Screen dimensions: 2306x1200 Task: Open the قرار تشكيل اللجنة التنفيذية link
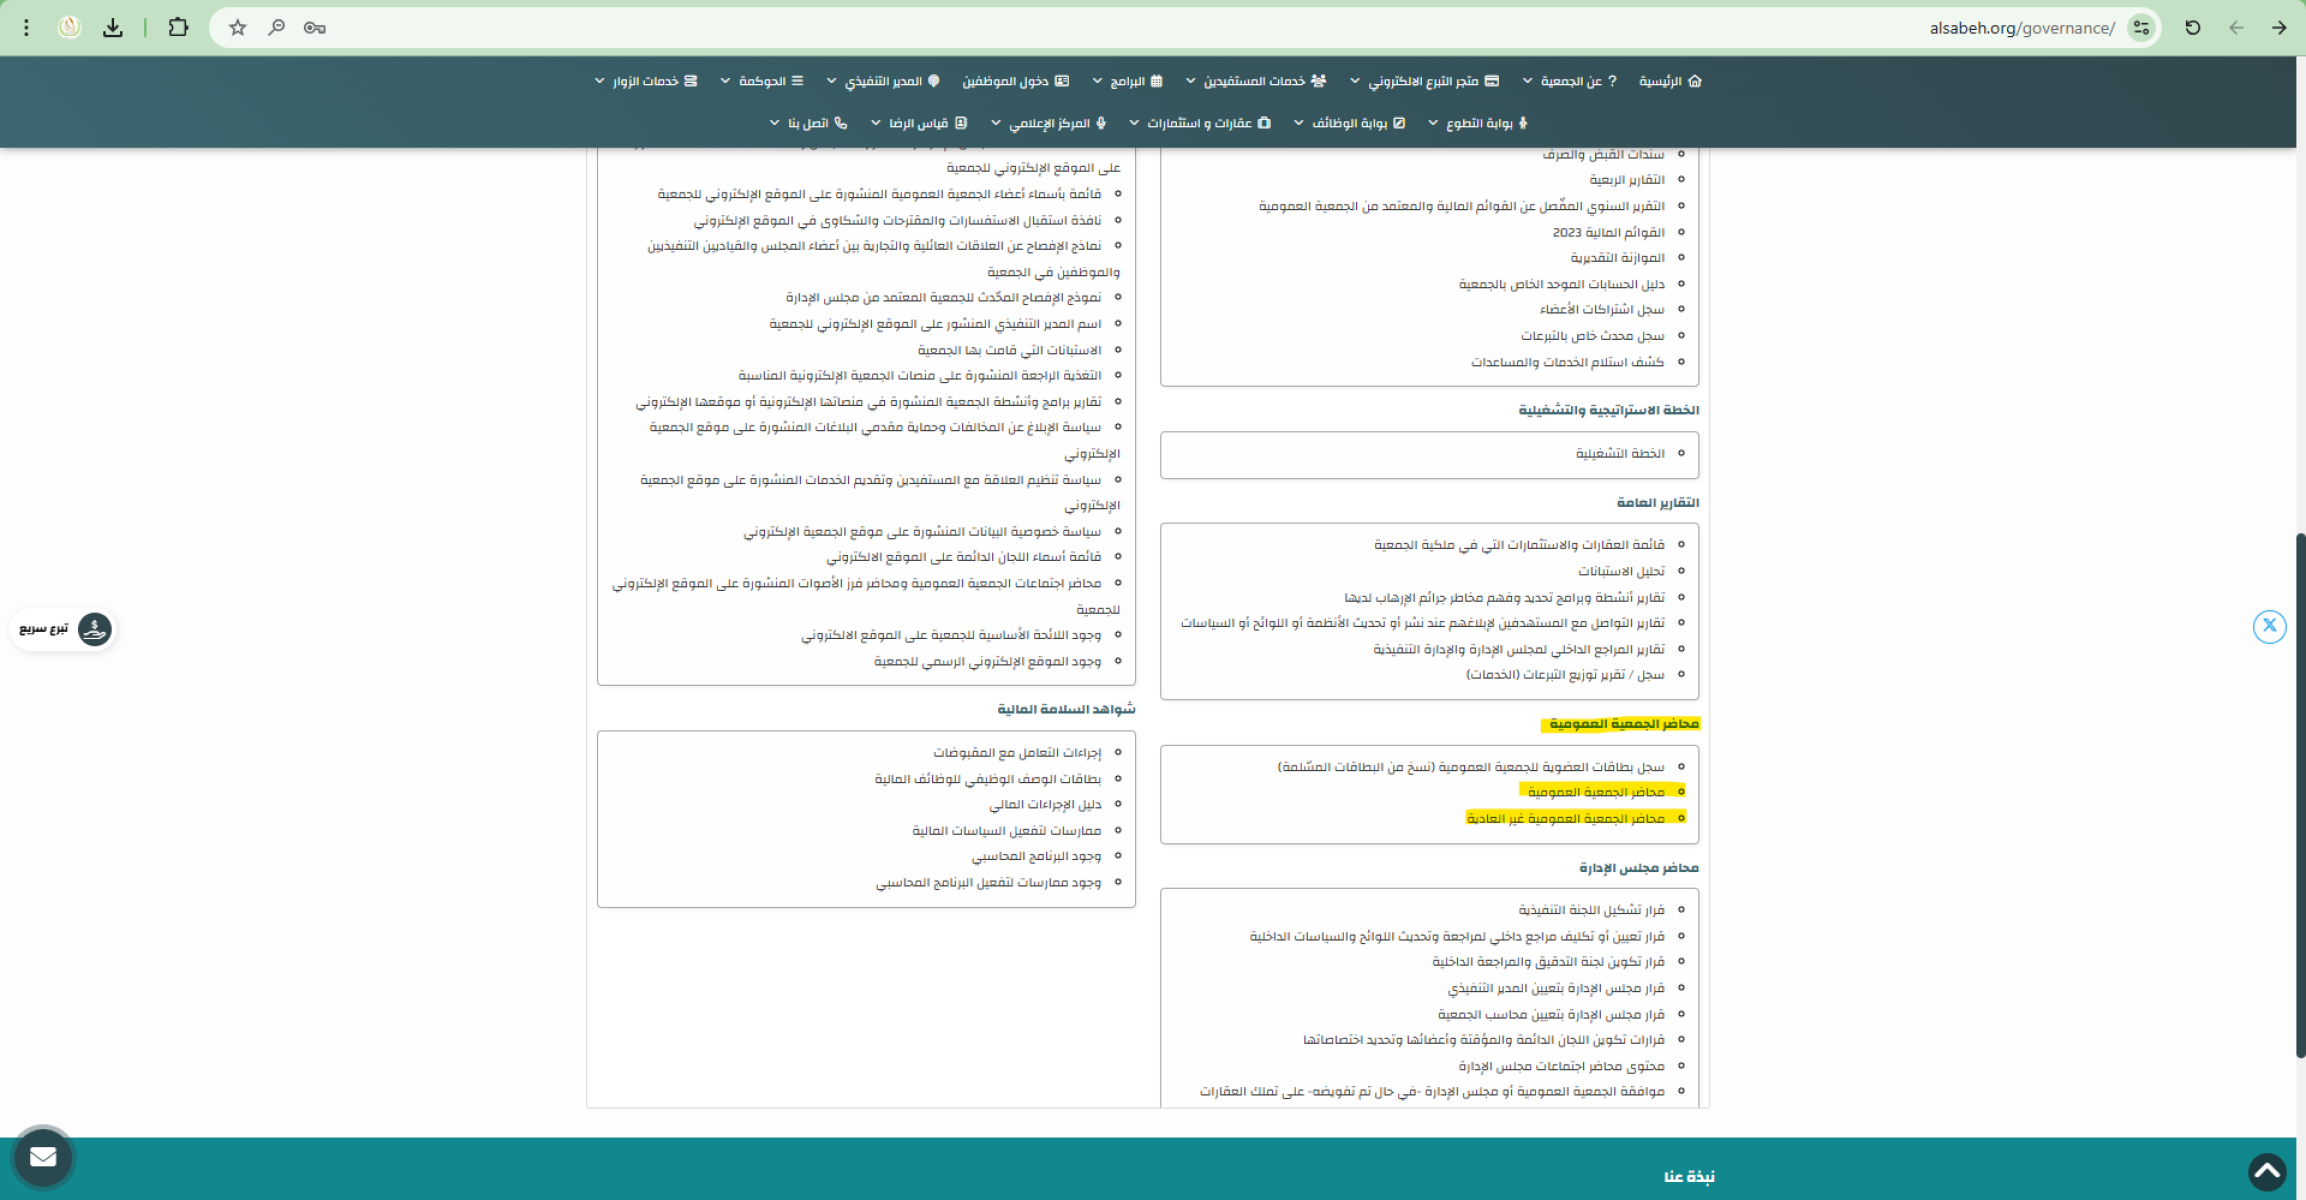coord(1592,910)
